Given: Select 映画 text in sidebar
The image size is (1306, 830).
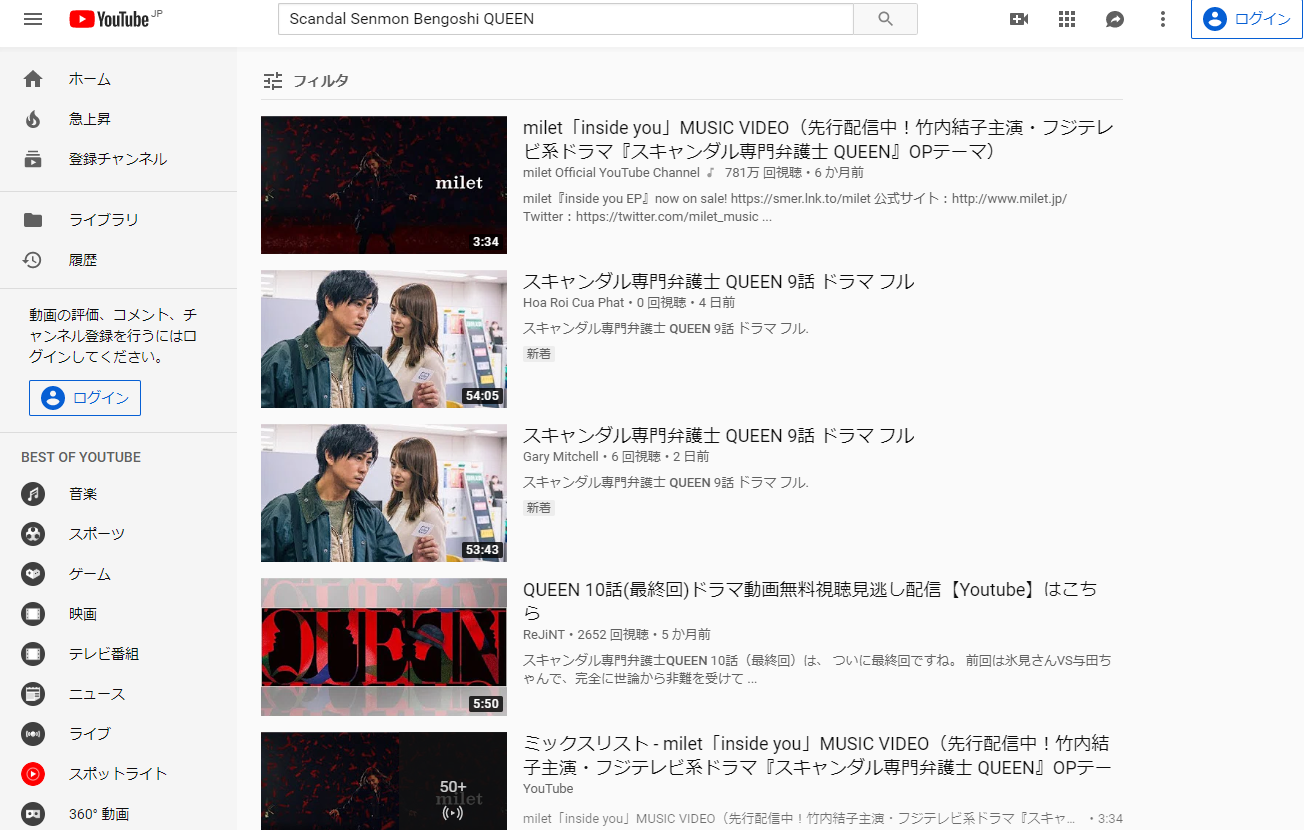Looking at the screenshot, I should click(83, 614).
